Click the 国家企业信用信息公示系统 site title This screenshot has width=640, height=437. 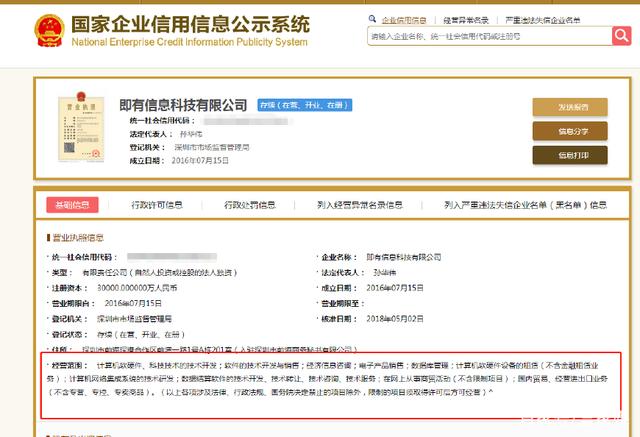pyautogui.click(x=191, y=24)
